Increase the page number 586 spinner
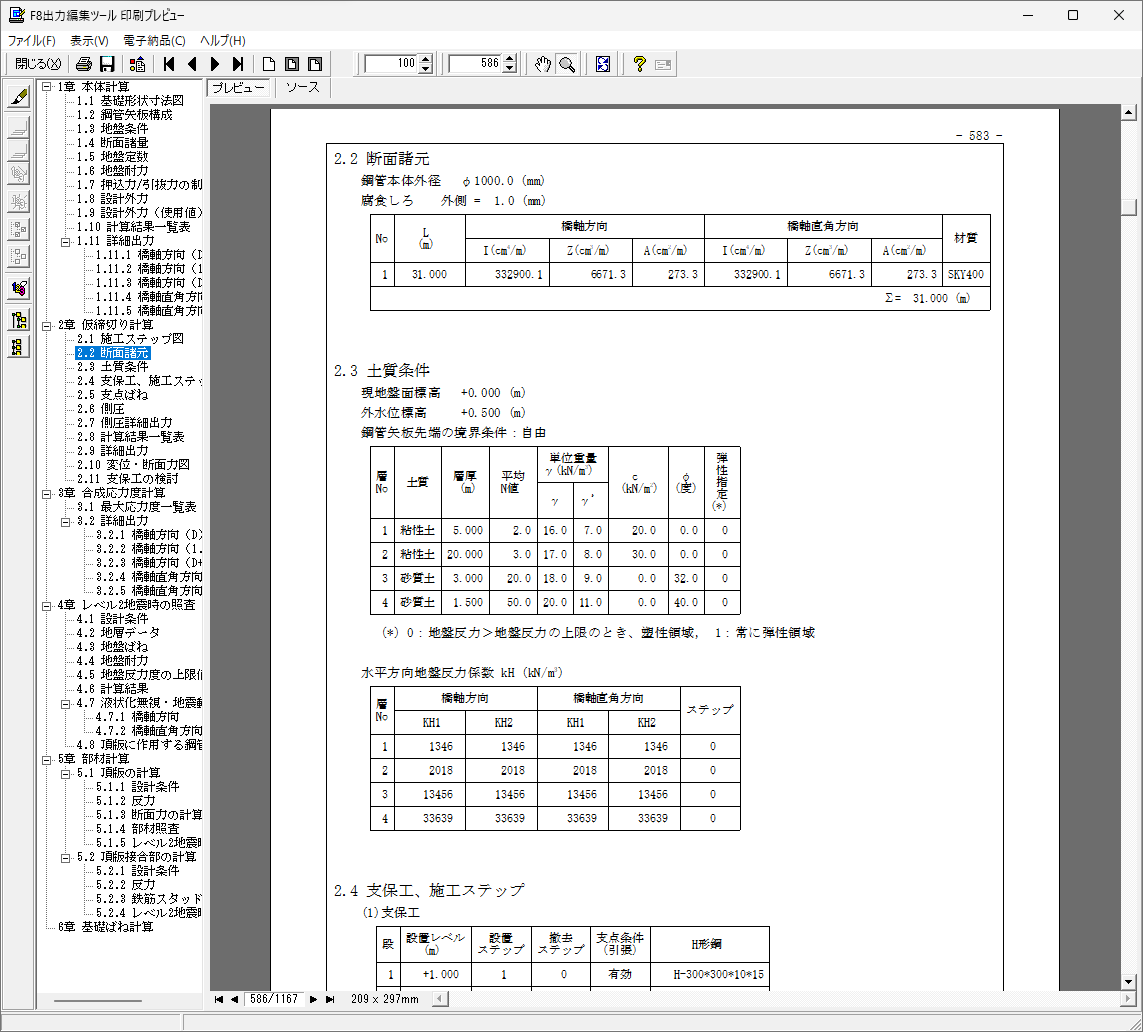Screen dimensions: 1143x1032 tap(510, 59)
